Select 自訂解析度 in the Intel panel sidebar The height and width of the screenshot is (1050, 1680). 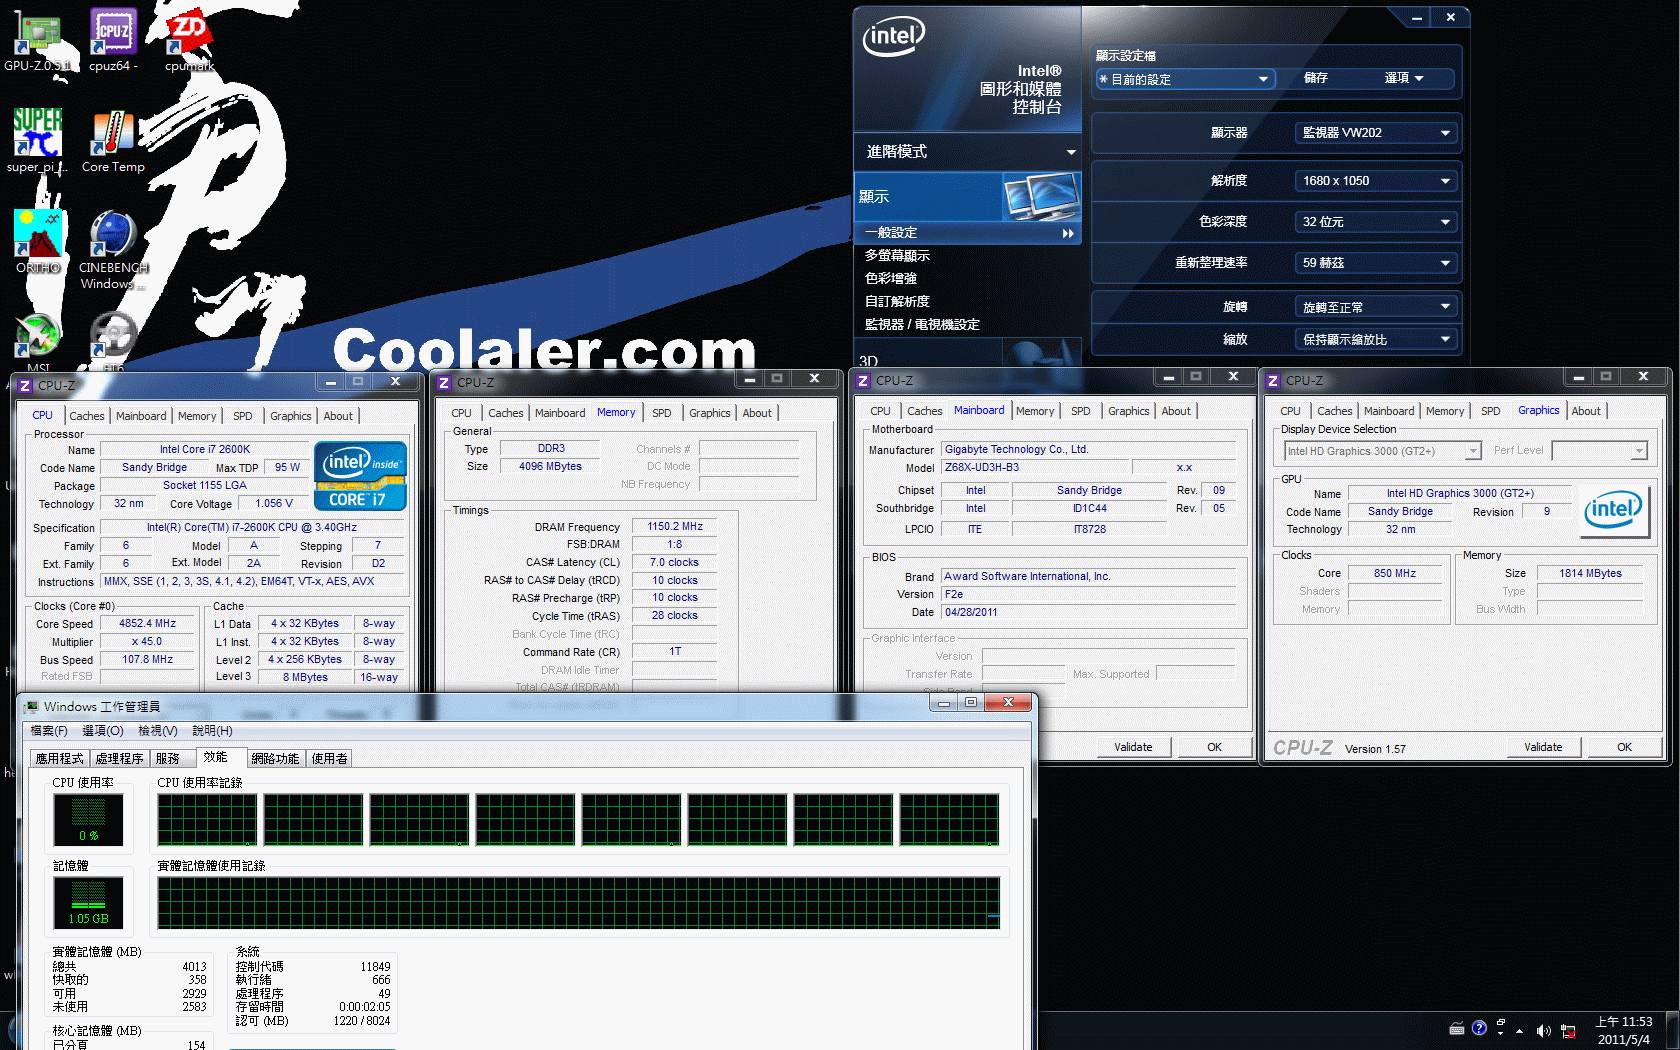pyautogui.click(x=898, y=302)
